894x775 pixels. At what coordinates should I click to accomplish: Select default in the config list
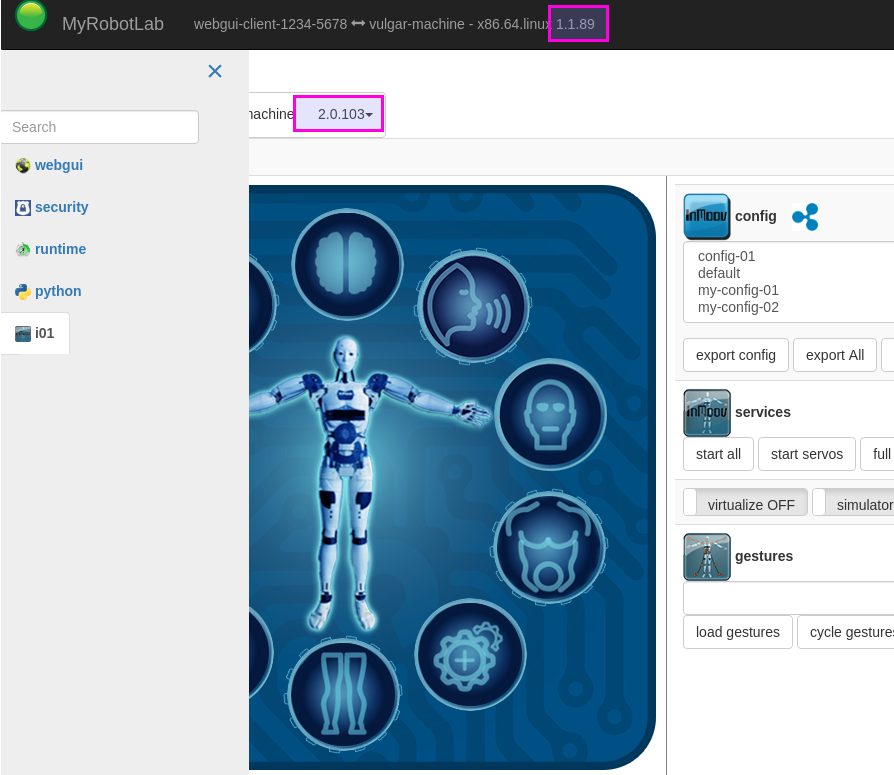point(719,274)
